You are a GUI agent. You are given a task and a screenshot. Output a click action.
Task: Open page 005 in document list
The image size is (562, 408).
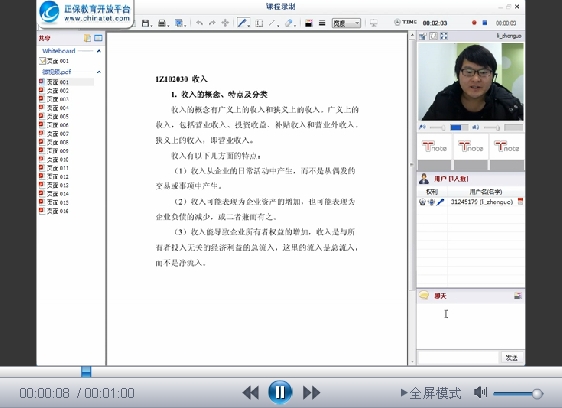(54, 116)
